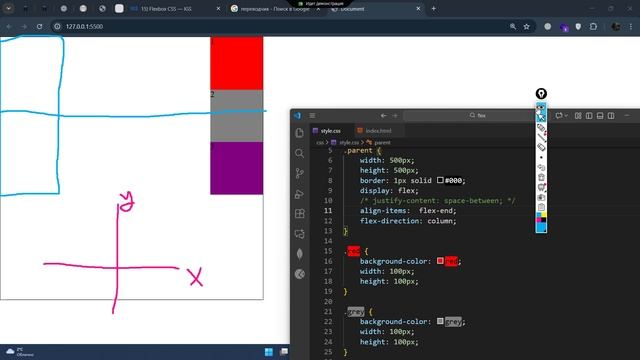
Task: Go back in the browser
Action: click(x=9, y=27)
